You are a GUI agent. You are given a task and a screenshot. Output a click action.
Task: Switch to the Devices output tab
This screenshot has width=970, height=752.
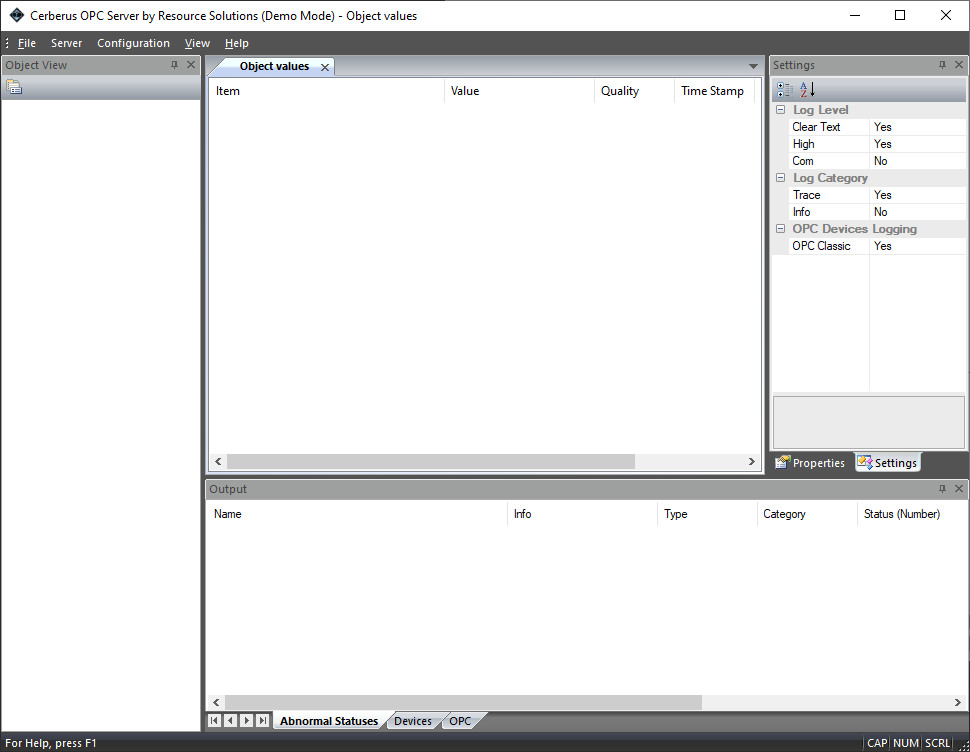click(x=413, y=721)
